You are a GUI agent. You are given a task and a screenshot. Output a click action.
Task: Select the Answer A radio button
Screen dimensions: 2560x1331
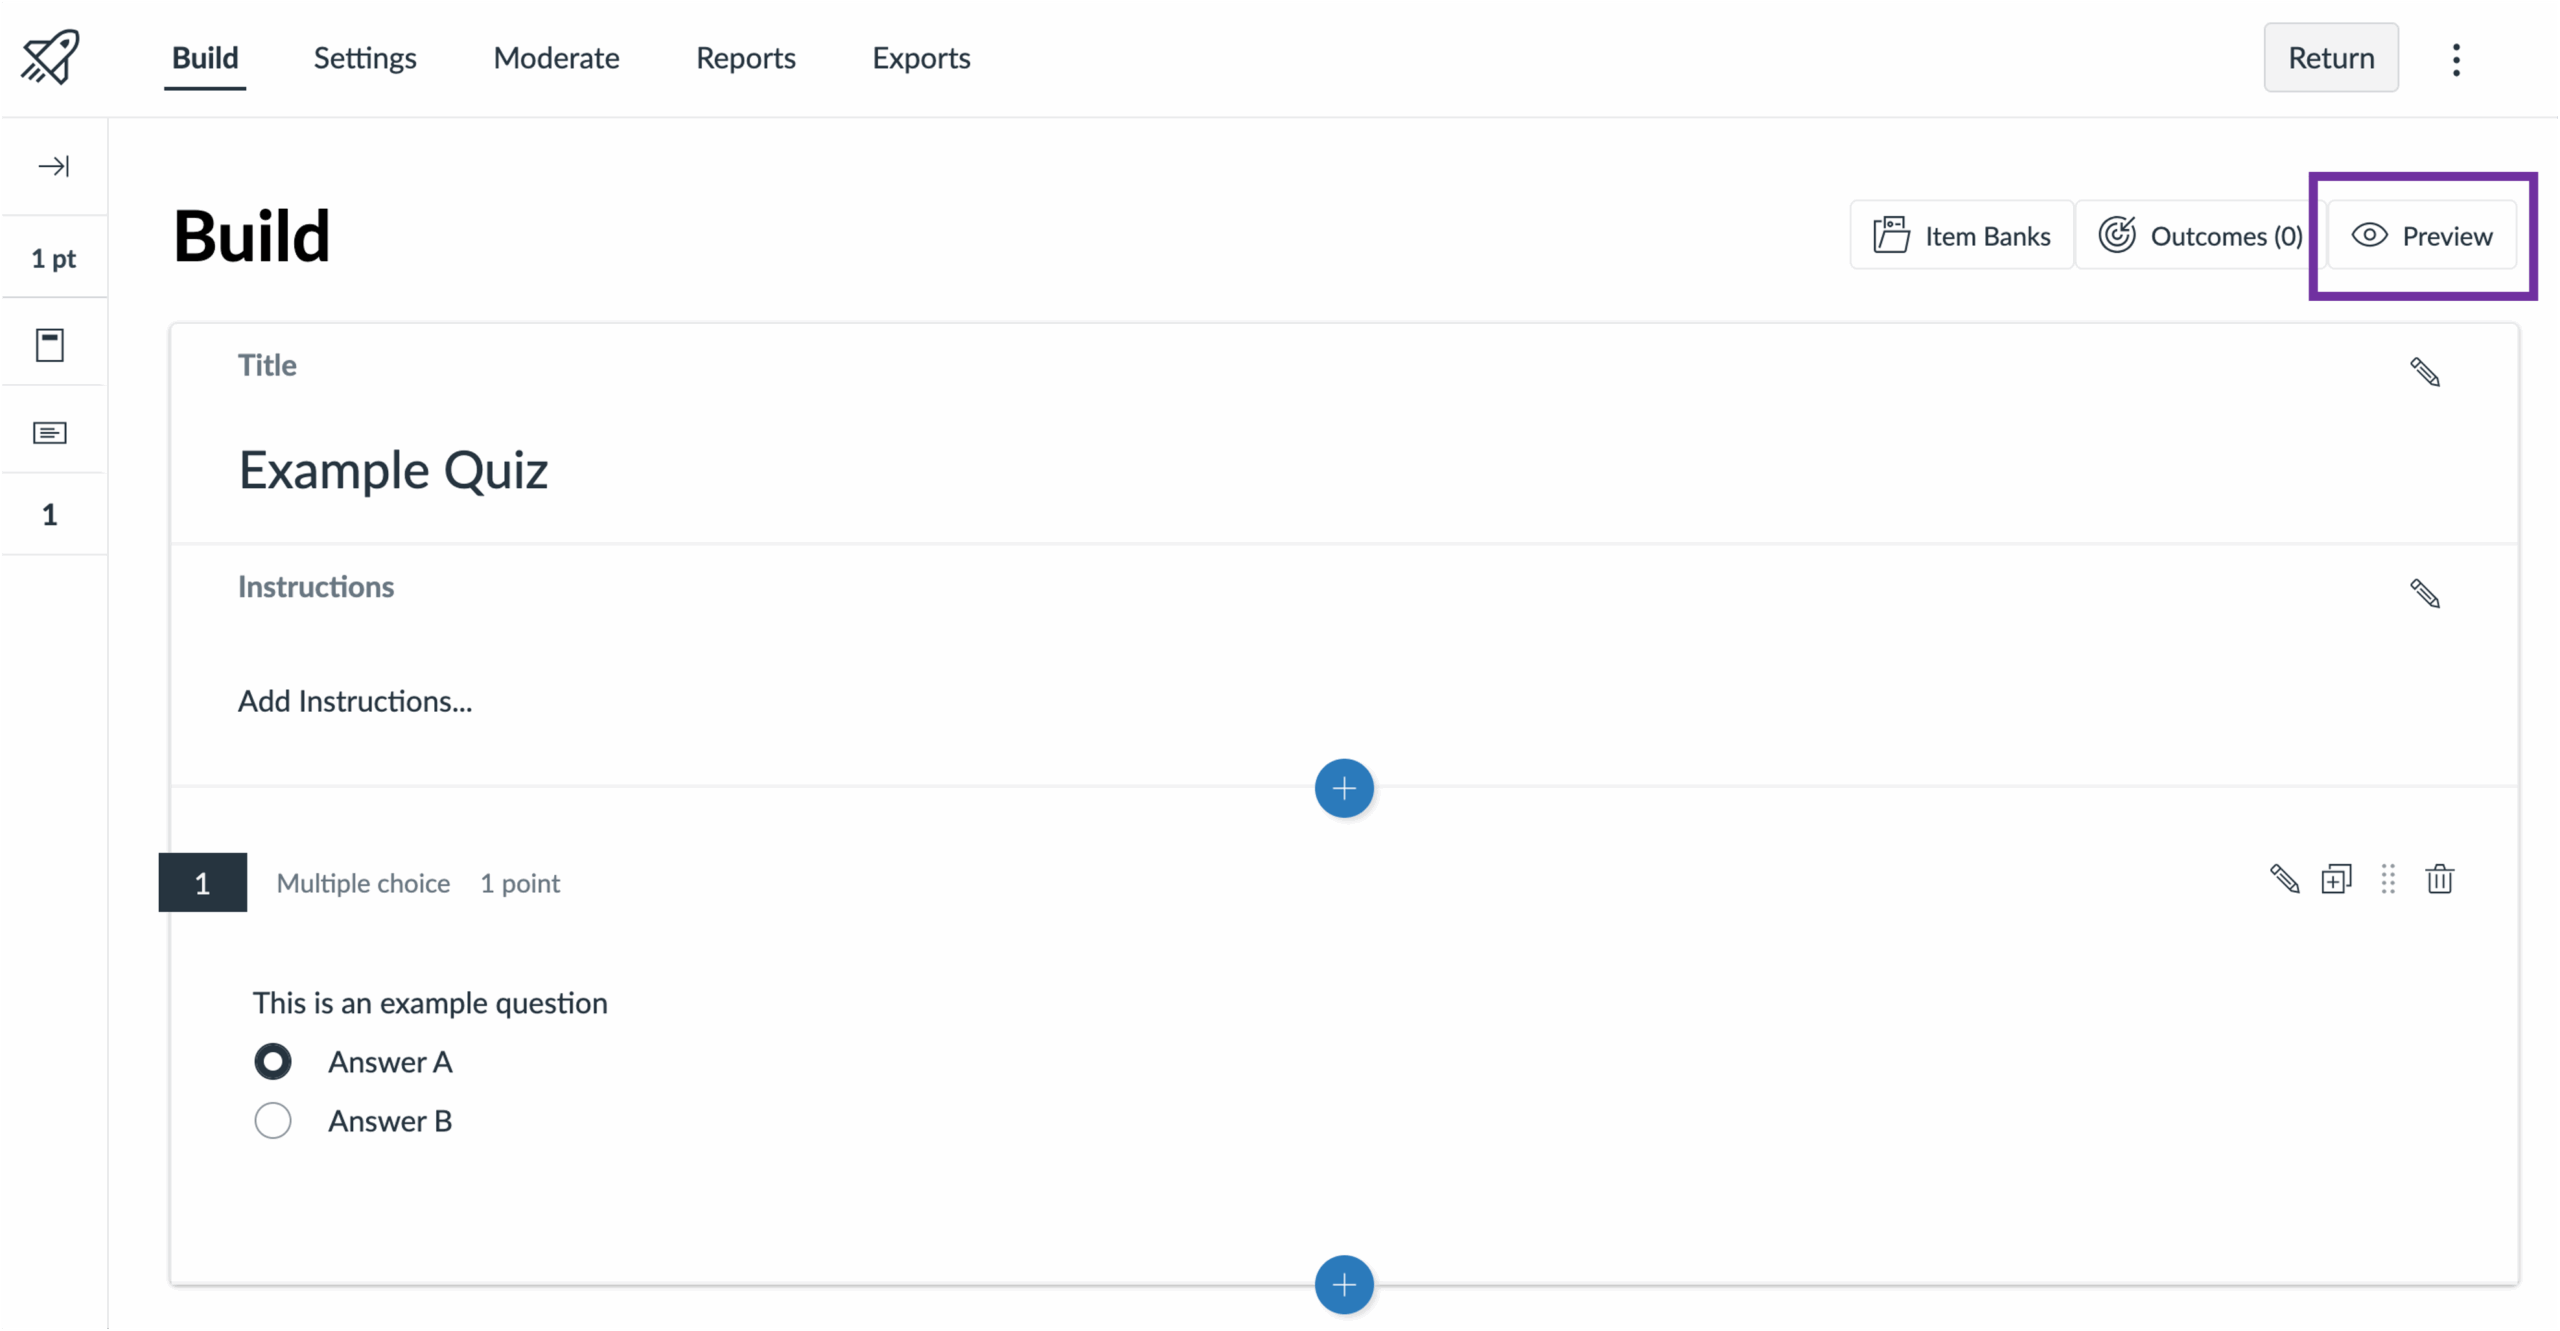click(x=273, y=1062)
